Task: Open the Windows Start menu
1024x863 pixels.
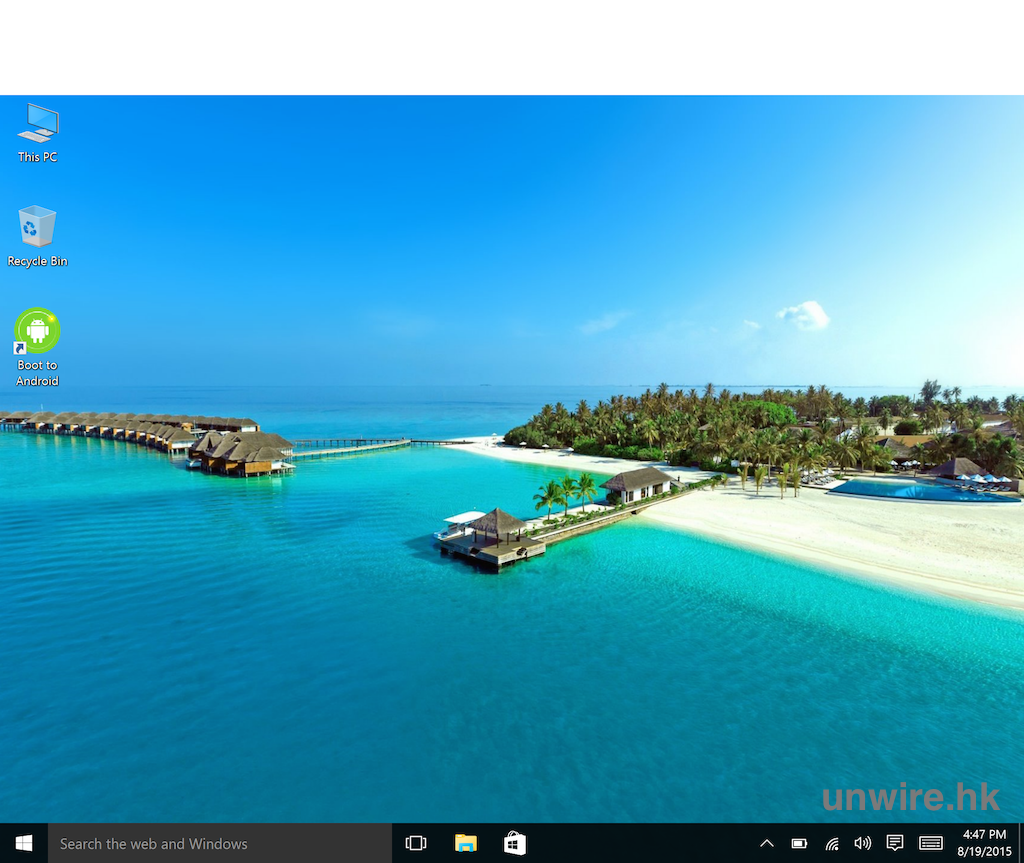Action: click(x=24, y=843)
